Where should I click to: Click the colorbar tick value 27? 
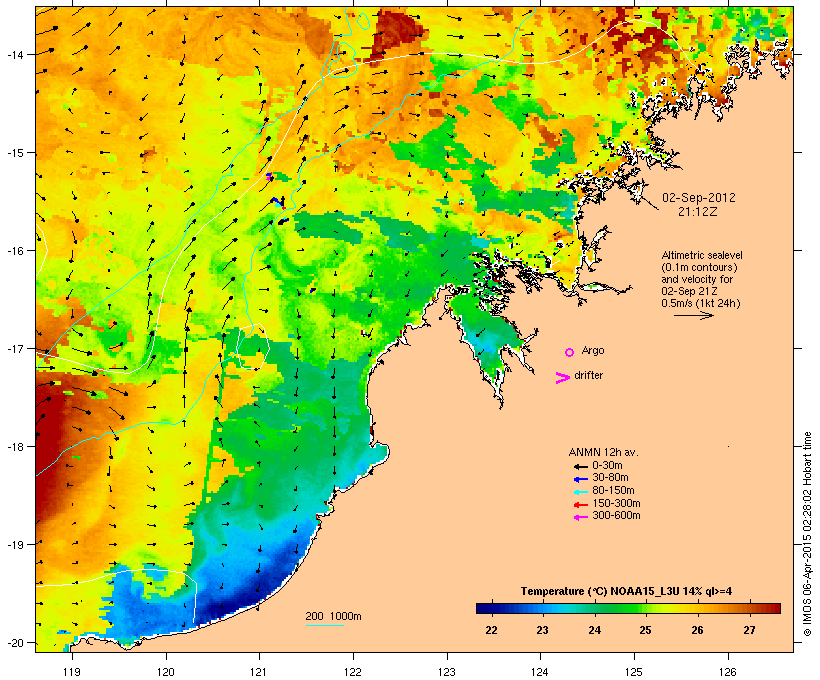[749, 630]
